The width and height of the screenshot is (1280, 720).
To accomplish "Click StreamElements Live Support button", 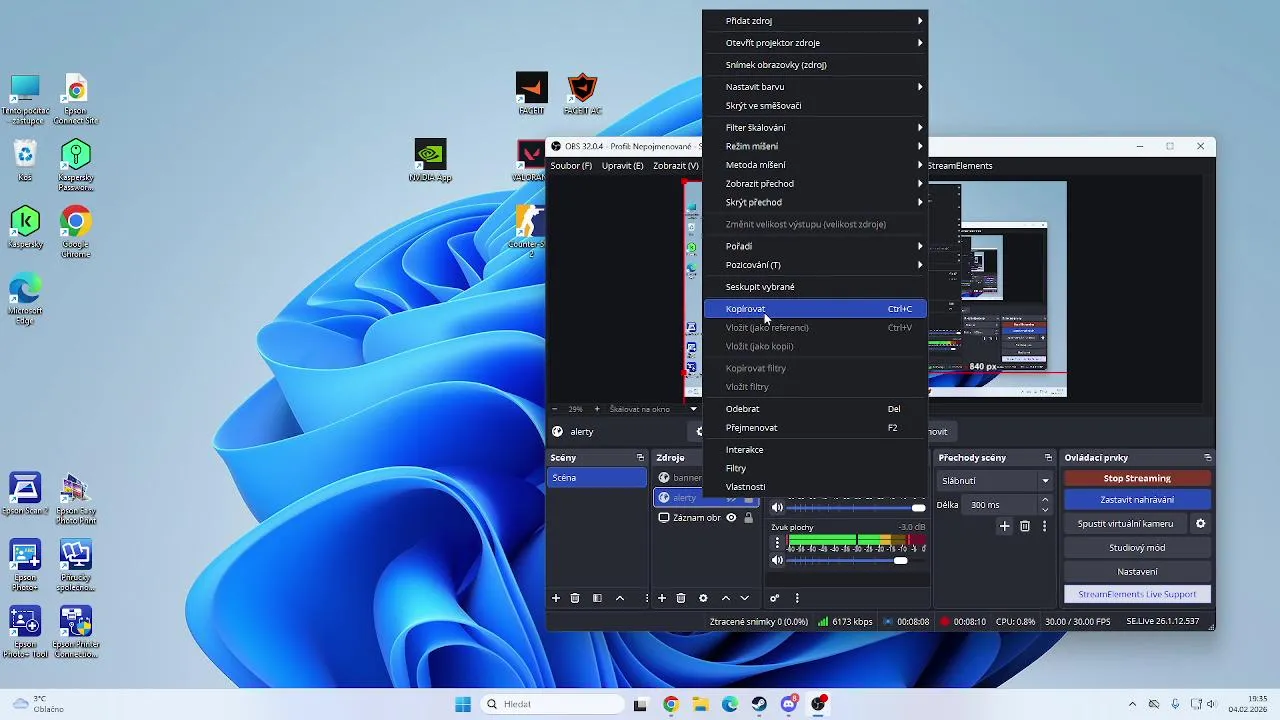I will (x=1137, y=594).
